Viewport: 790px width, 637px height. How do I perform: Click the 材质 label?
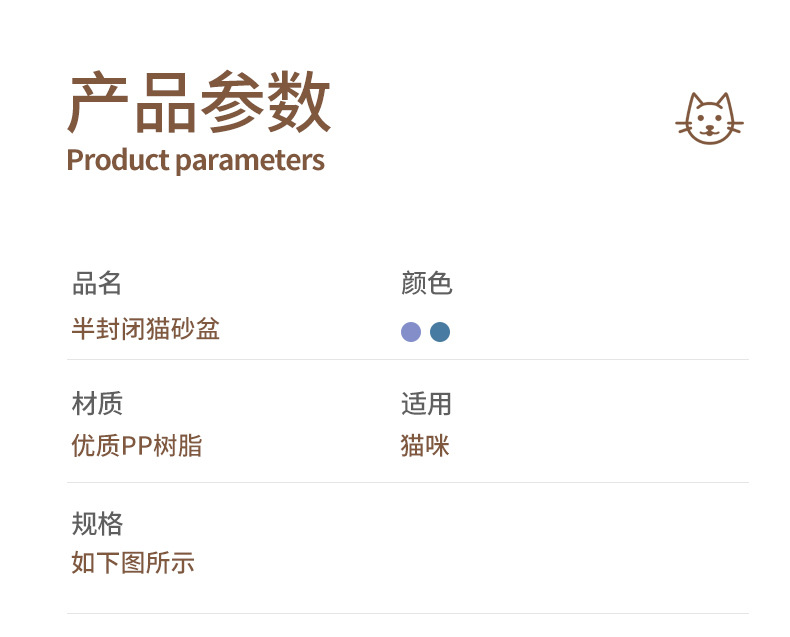(x=97, y=404)
